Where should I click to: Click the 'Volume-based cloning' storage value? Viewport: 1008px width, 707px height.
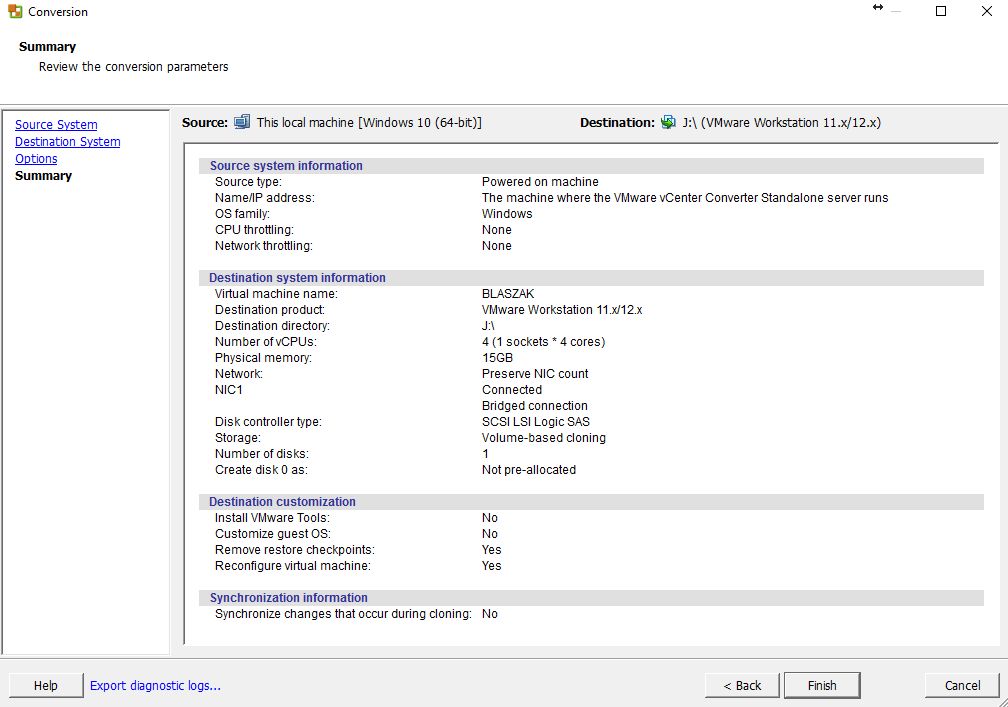pos(544,438)
